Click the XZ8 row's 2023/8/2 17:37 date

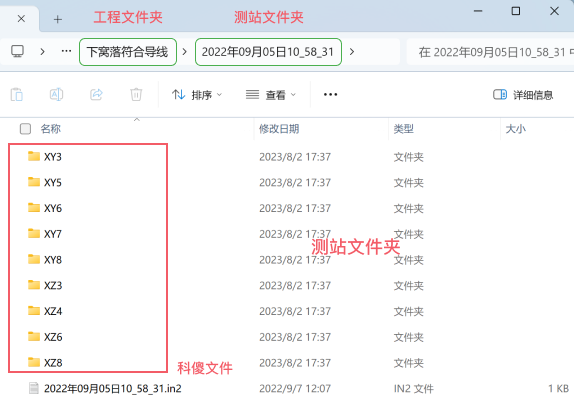tap(295, 363)
